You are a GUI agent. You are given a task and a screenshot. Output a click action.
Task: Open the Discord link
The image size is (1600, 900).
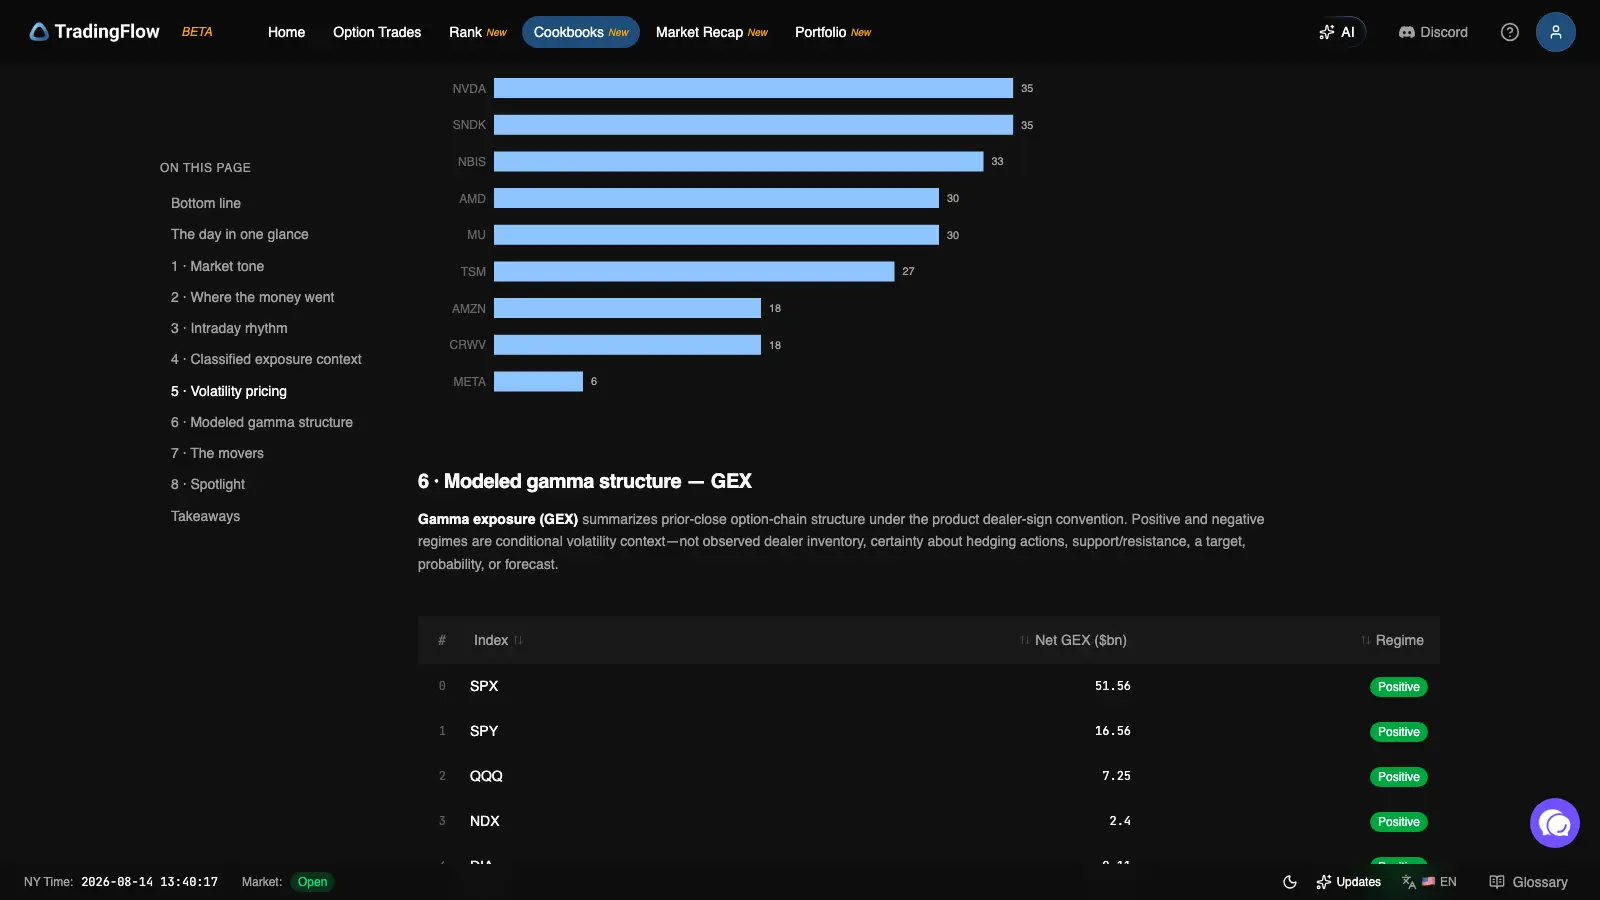[1433, 32]
